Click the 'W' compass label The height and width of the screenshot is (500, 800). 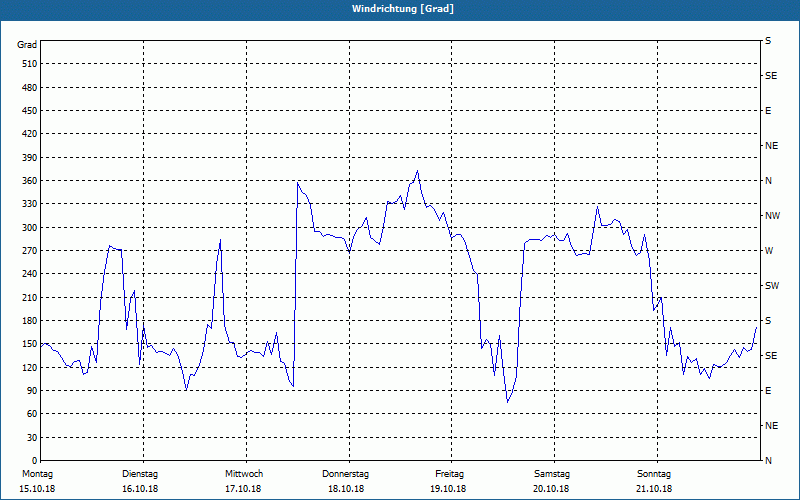(769, 251)
